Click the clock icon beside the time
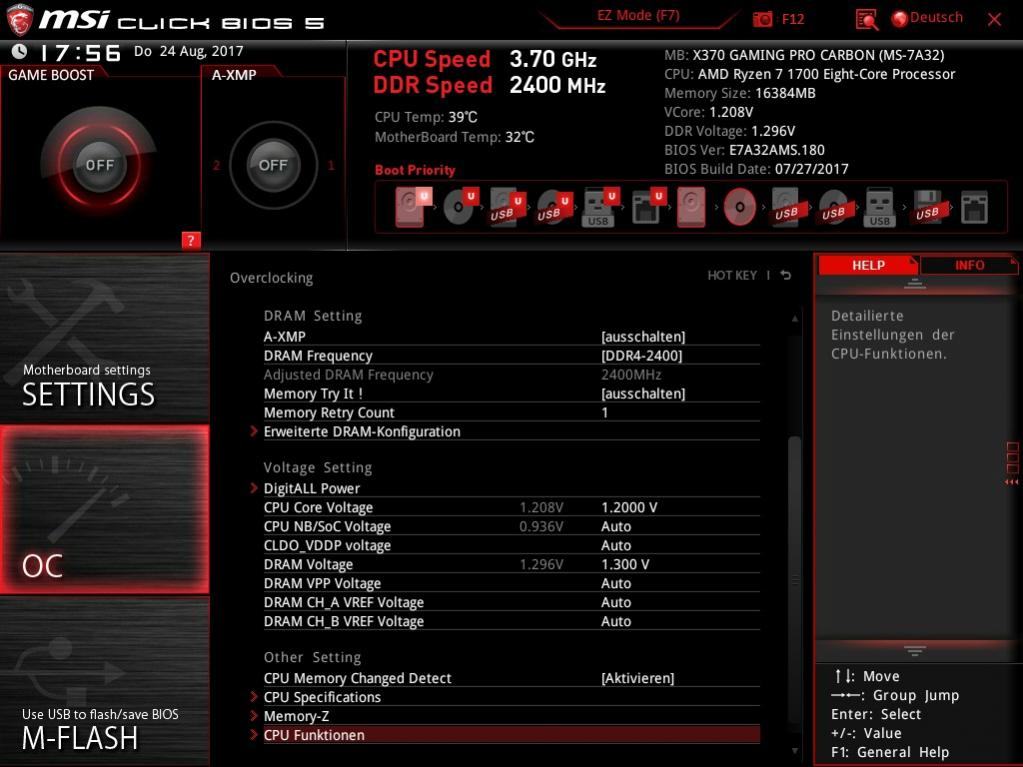 tap(20, 51)
